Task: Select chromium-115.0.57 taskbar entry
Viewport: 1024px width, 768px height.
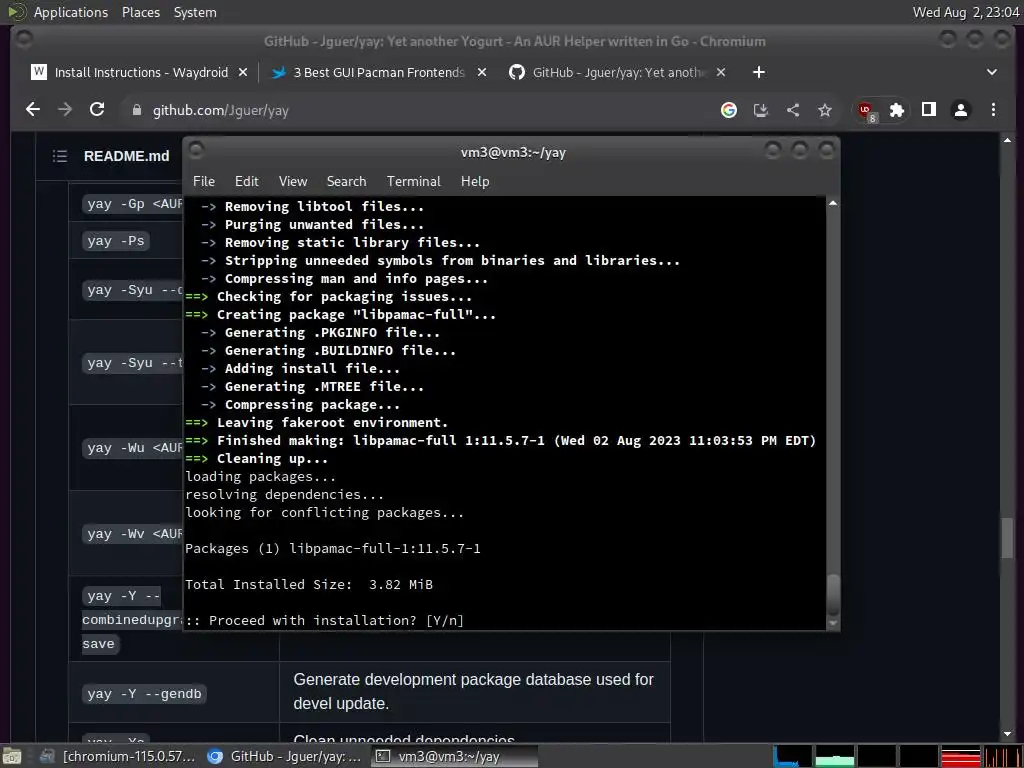Action: click(x=118, y=756)
